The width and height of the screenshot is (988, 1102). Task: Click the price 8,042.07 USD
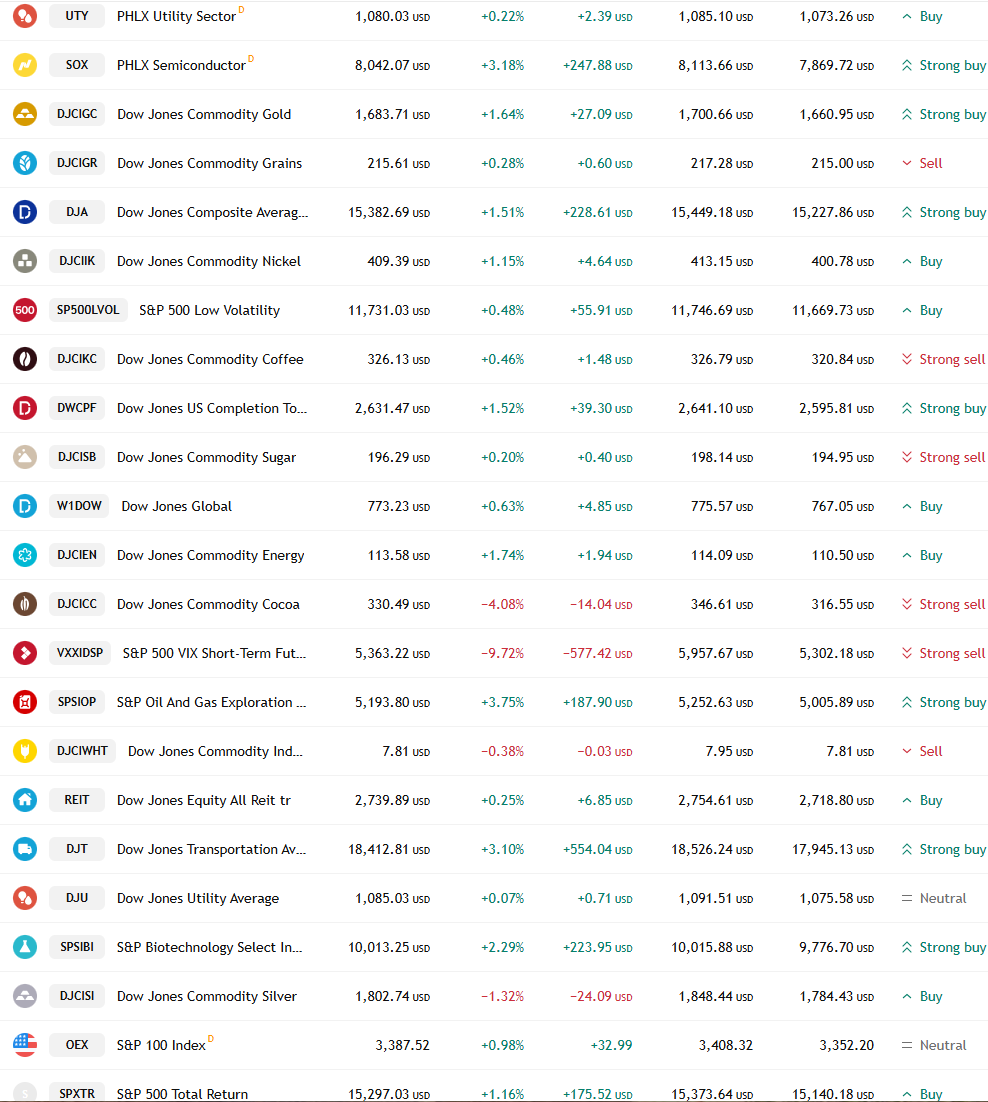392,65
